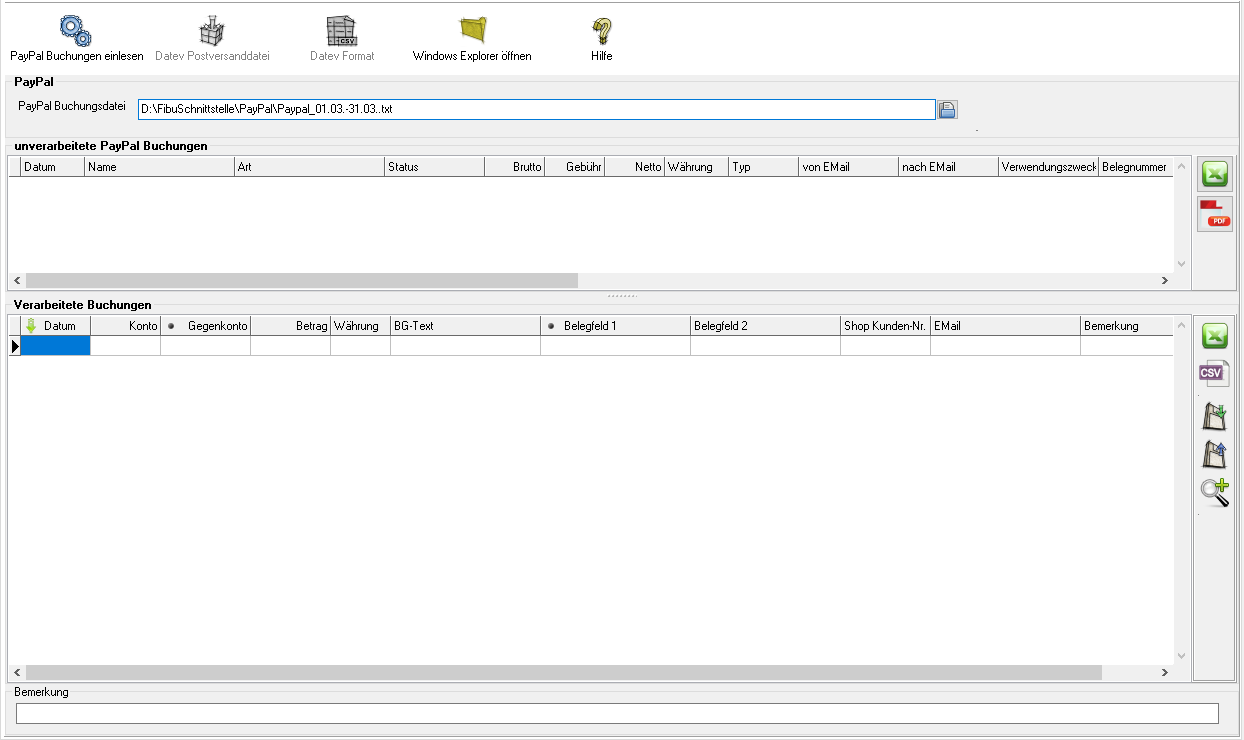Viewport: 1244px width, 740px height.
Task: Sort unprocessed bookings by Name column header
Action: click(159, 167)
